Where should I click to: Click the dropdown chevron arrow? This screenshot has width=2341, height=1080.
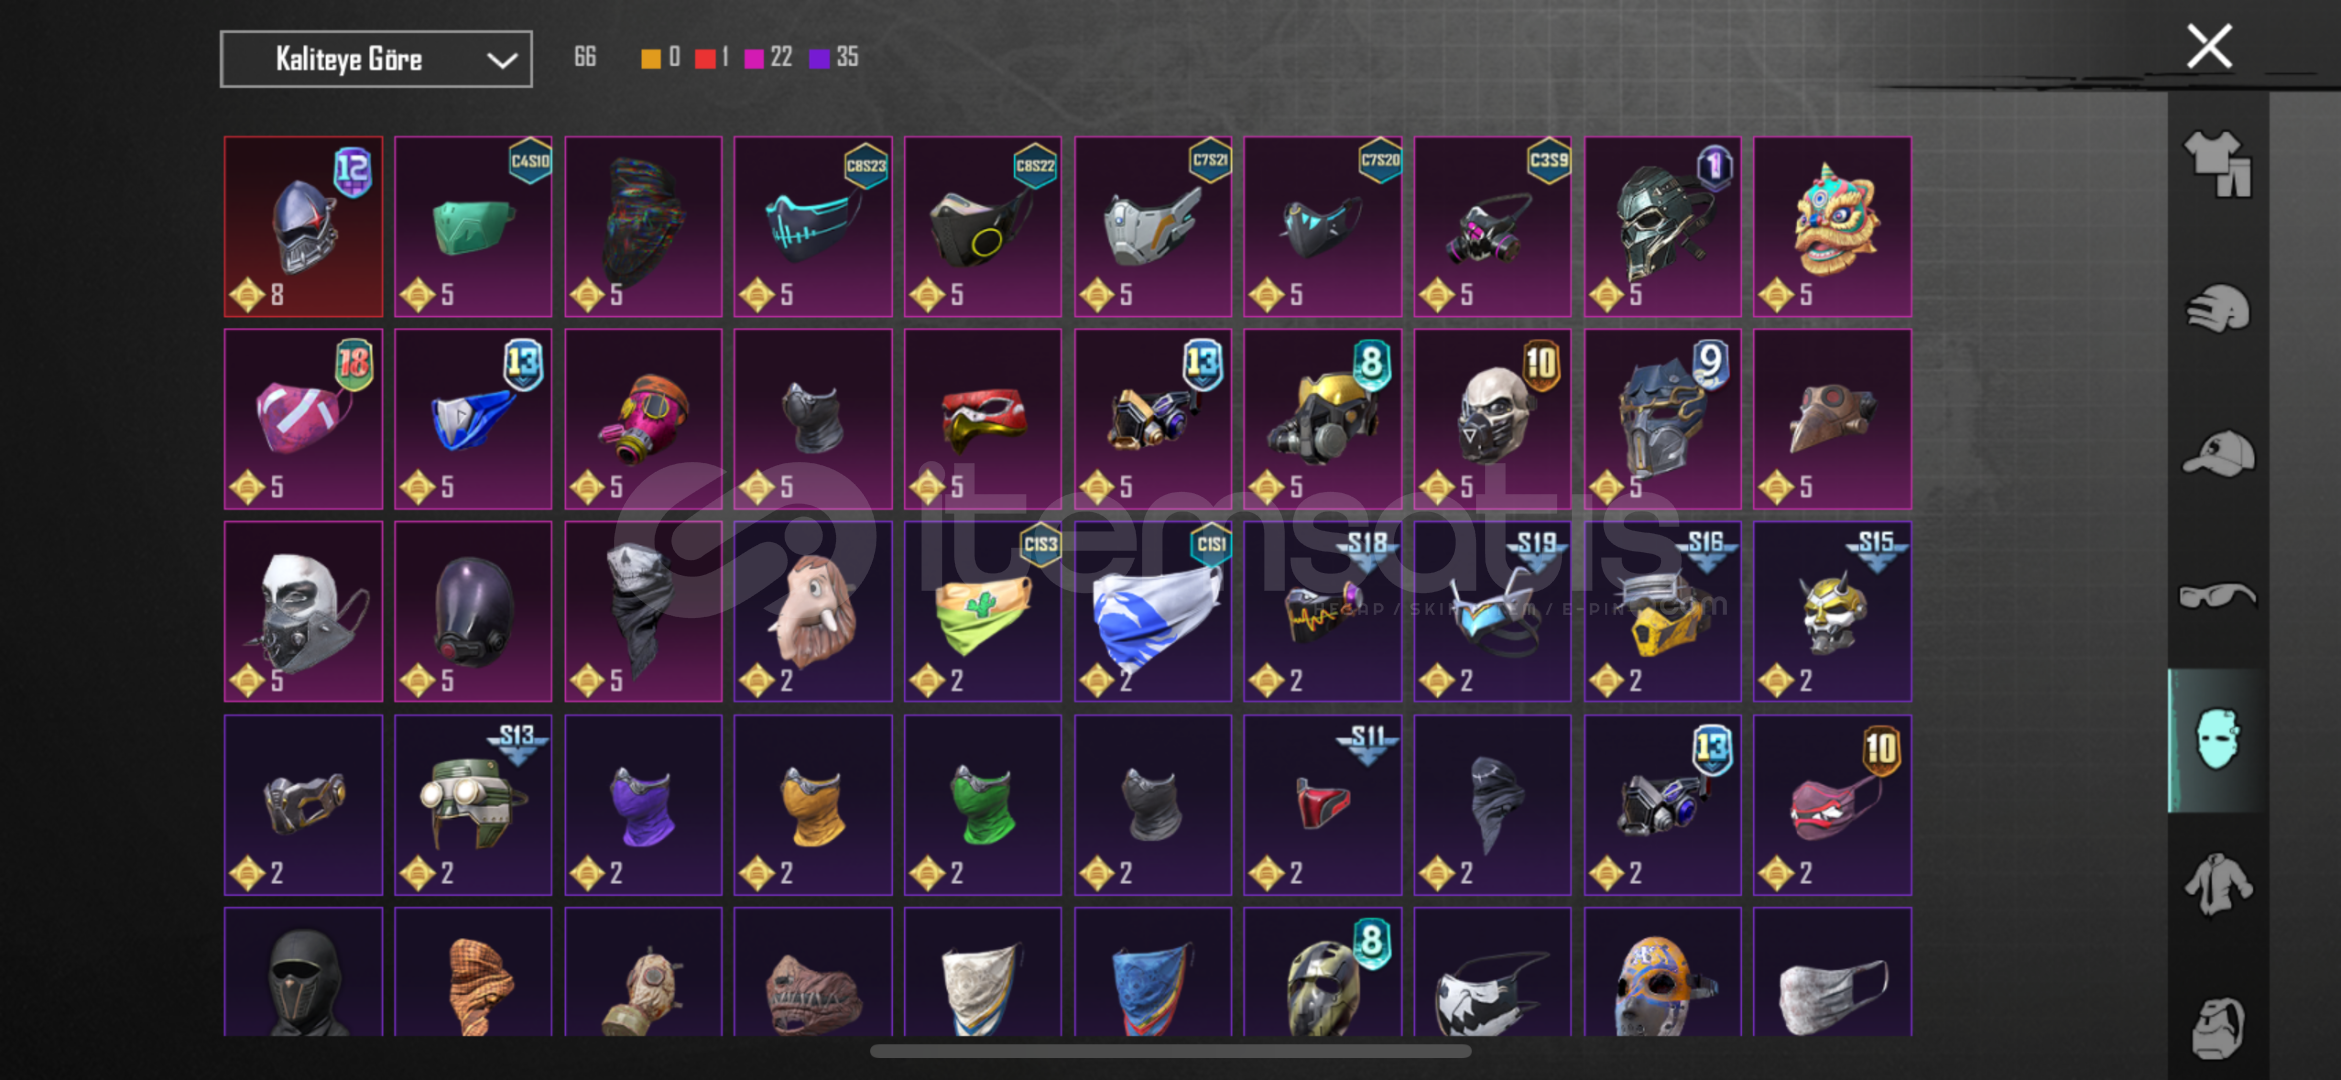point(502,60)
